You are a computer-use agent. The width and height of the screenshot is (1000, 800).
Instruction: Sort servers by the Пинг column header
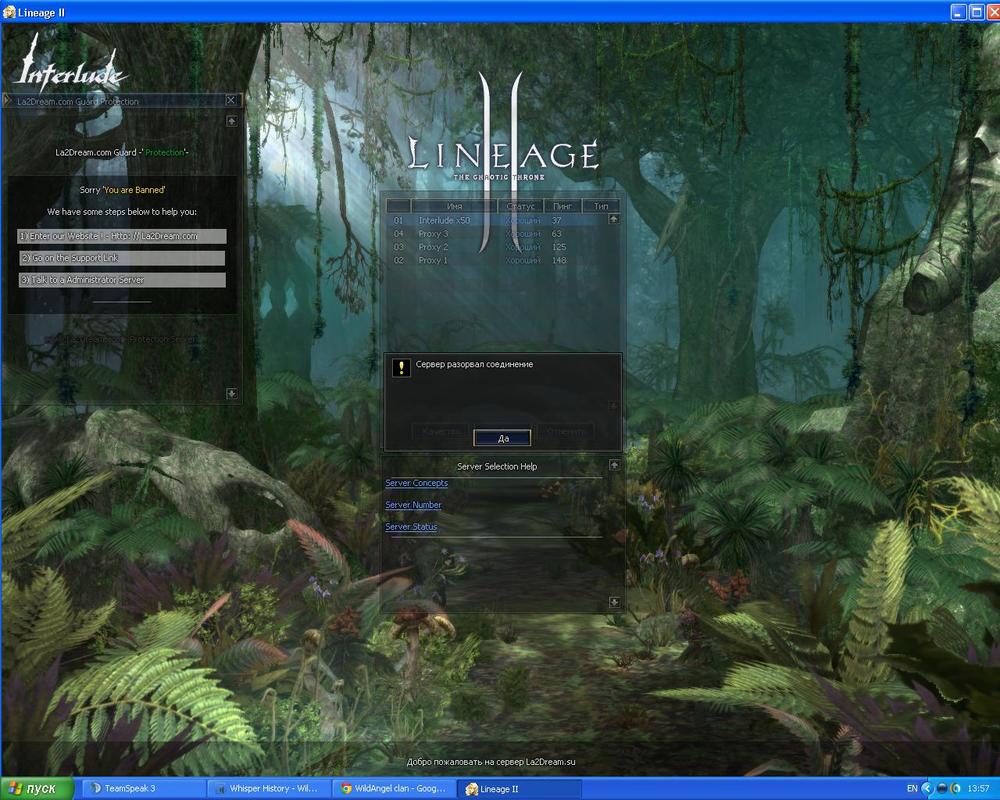(x=563, y=206)
